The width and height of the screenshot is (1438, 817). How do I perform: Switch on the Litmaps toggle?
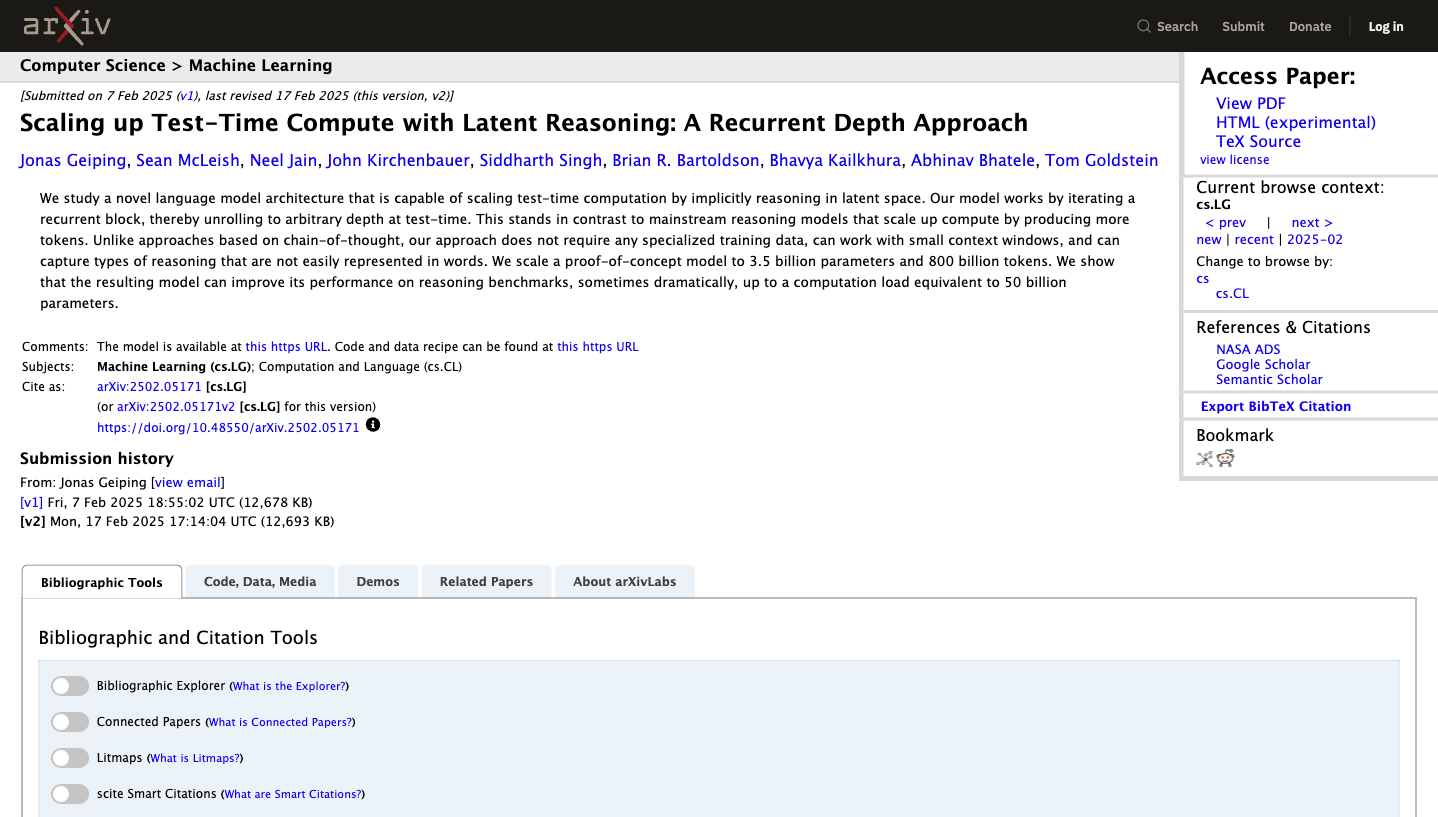70,758
